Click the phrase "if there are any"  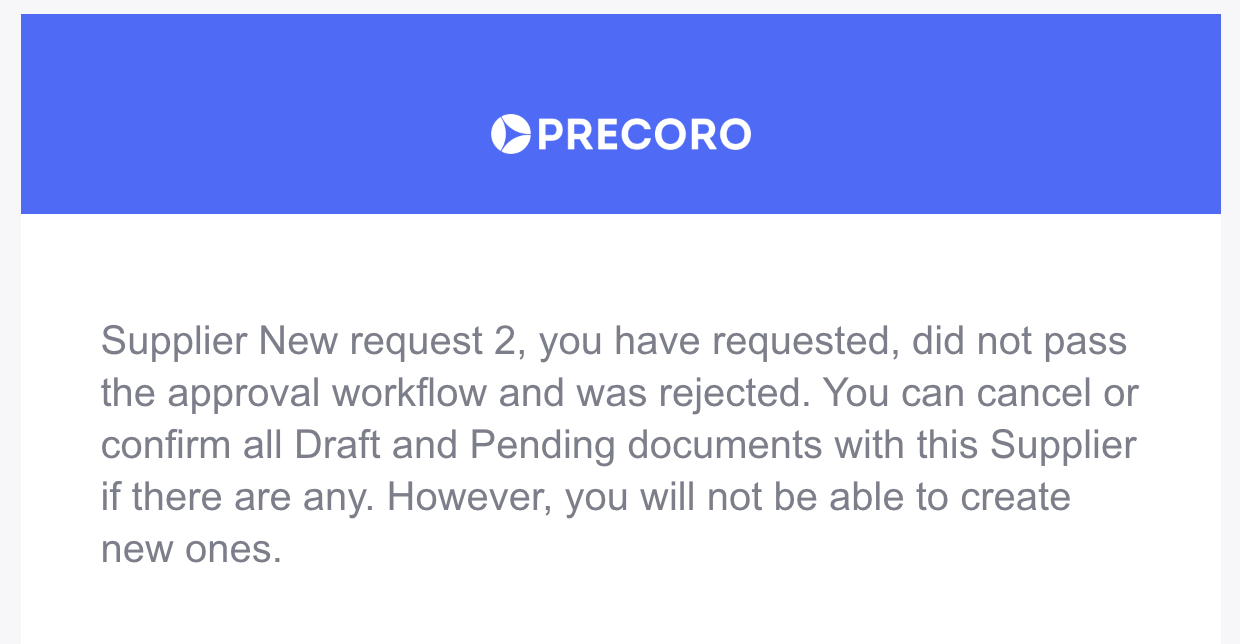[x=239, y=498]
